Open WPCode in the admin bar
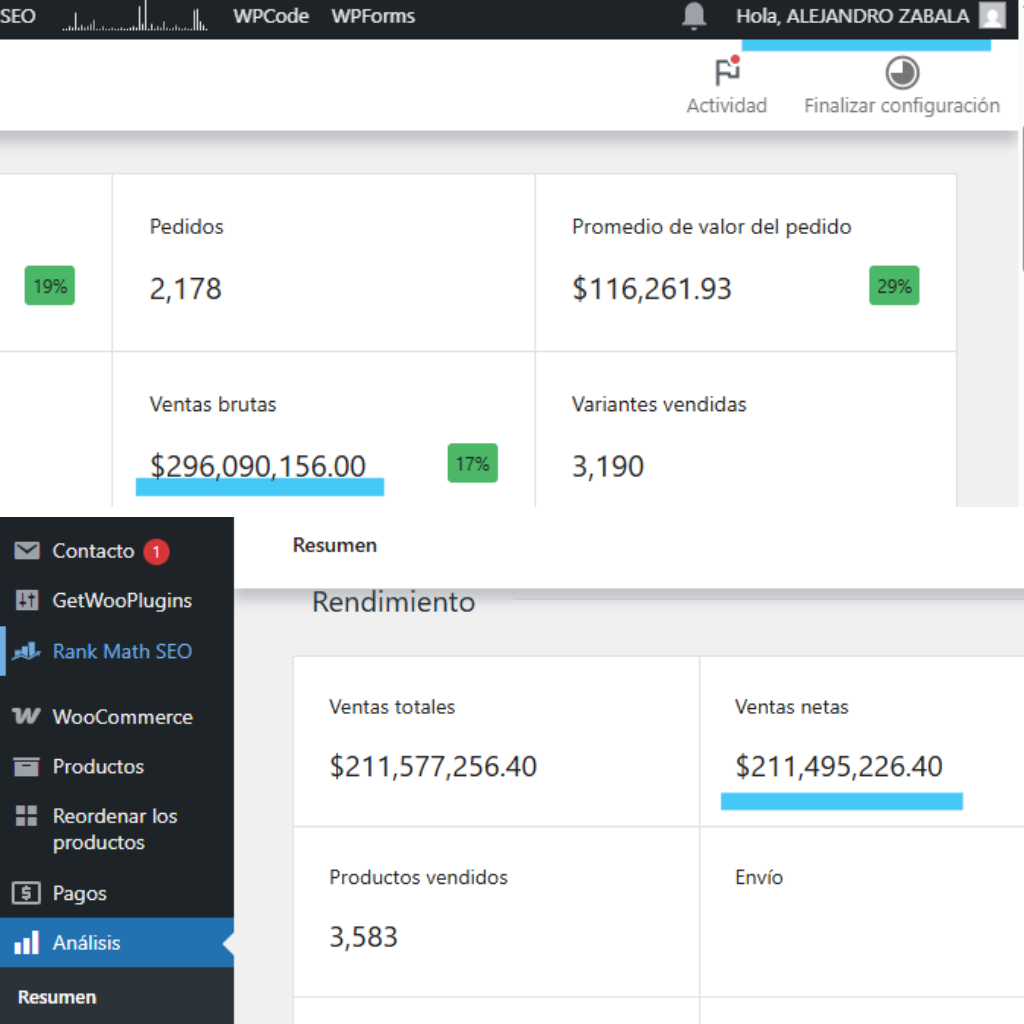Image resolution: width=1024 pixels, height=1024 pixels. pos(270,16)
